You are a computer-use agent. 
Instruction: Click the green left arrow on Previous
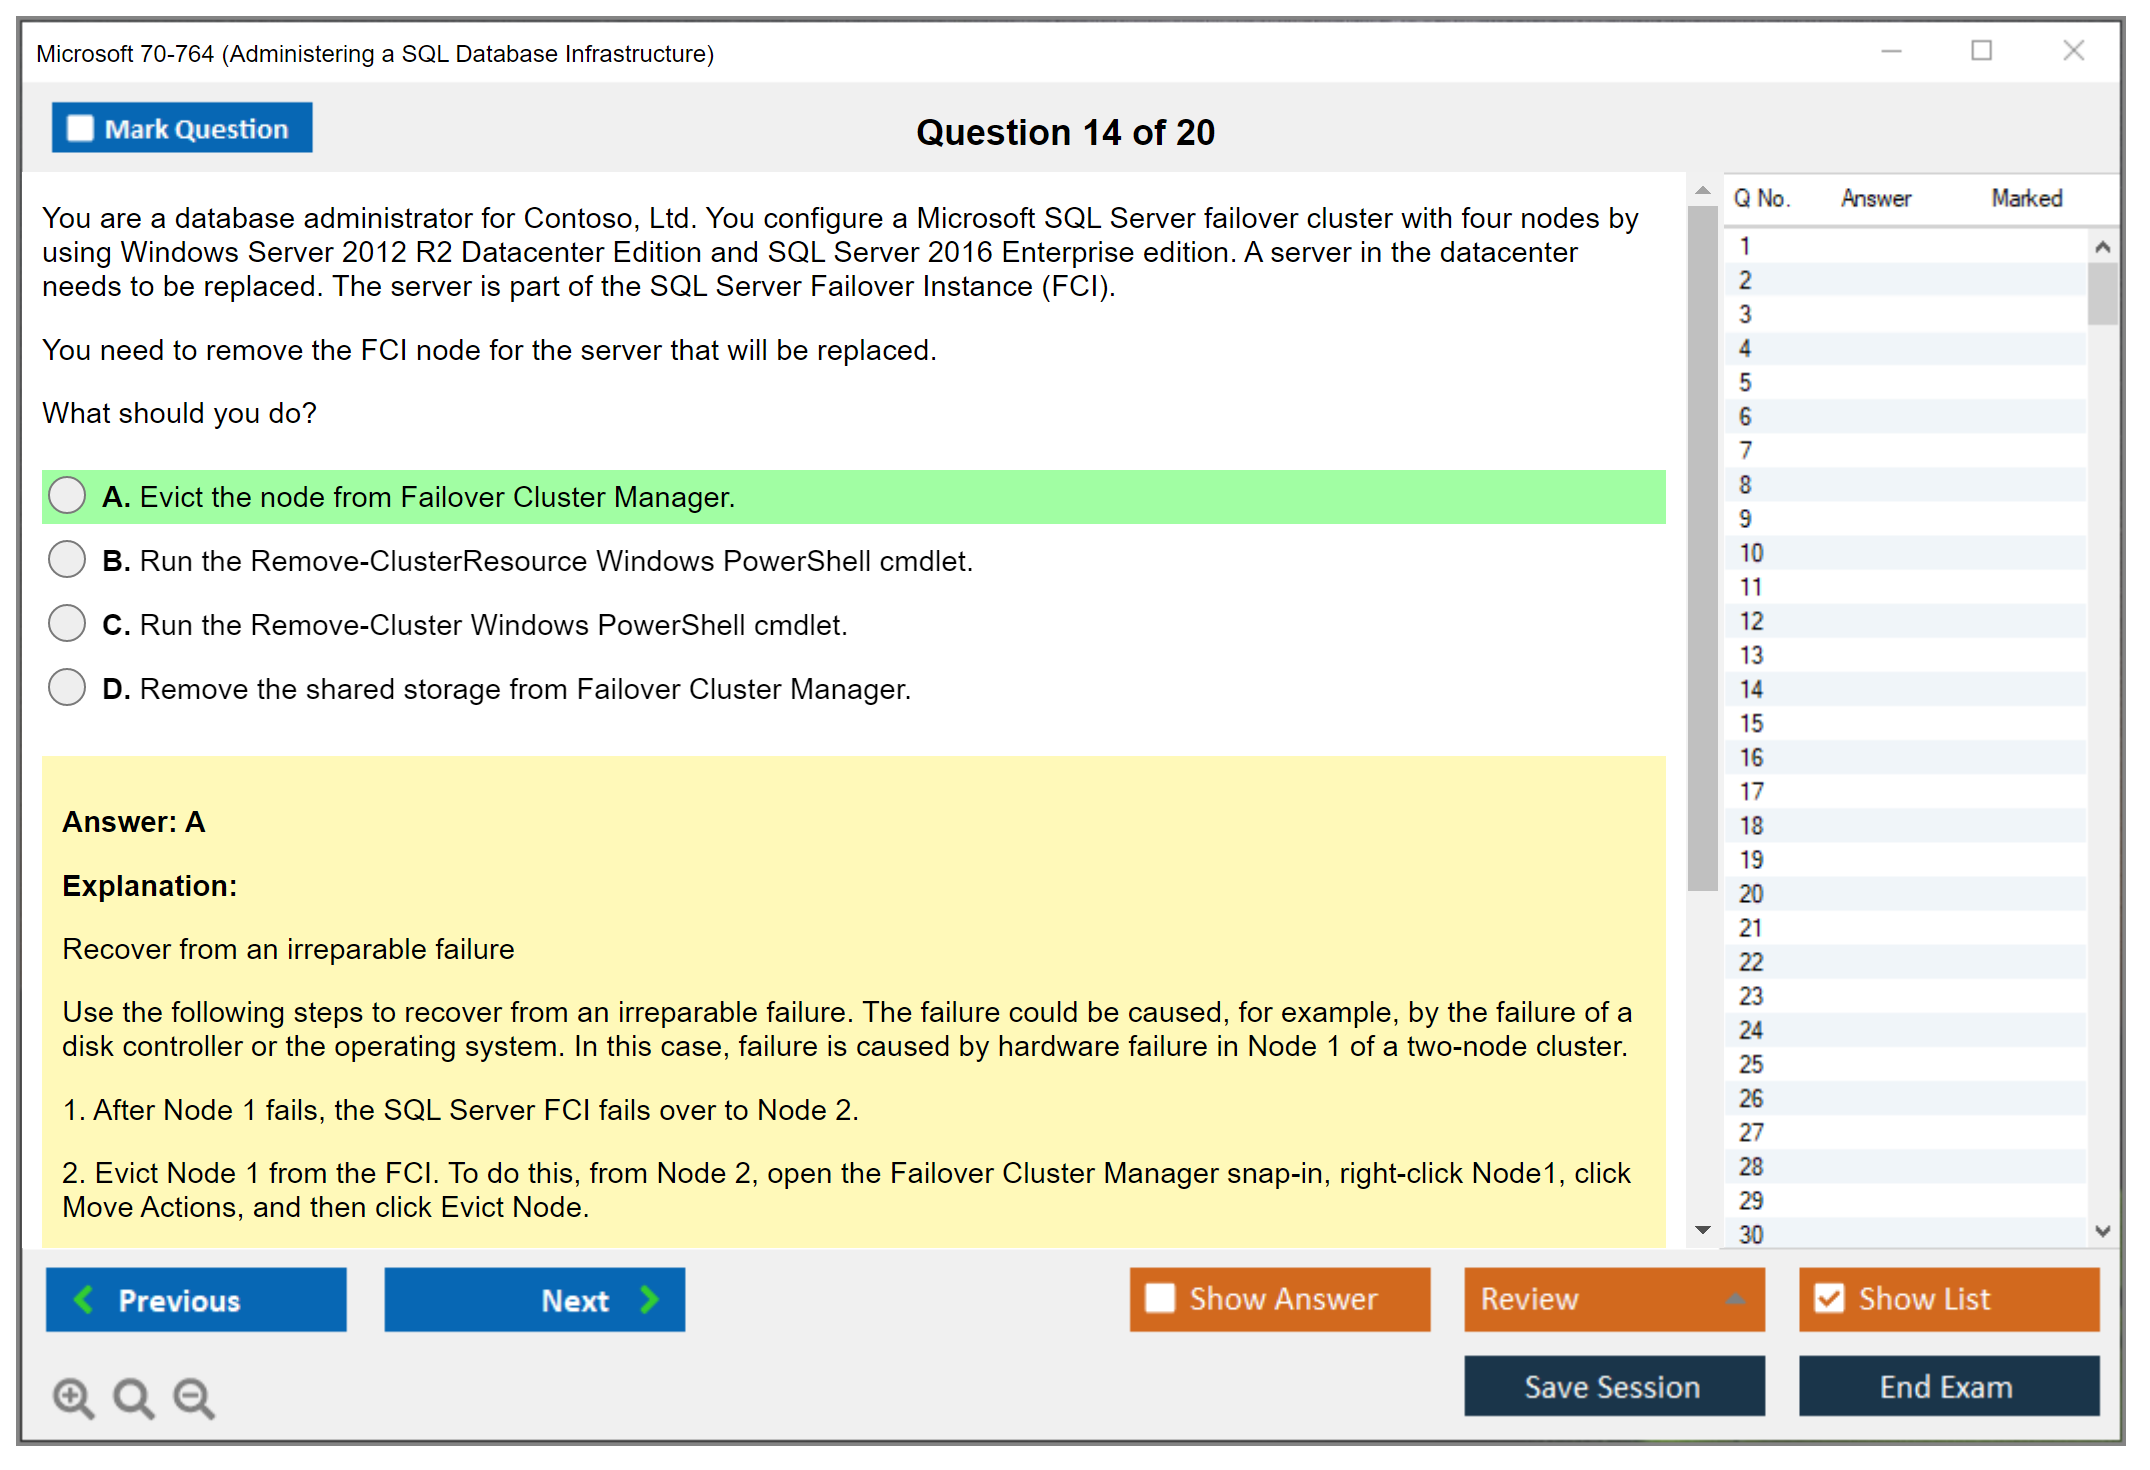point(84,1299)
